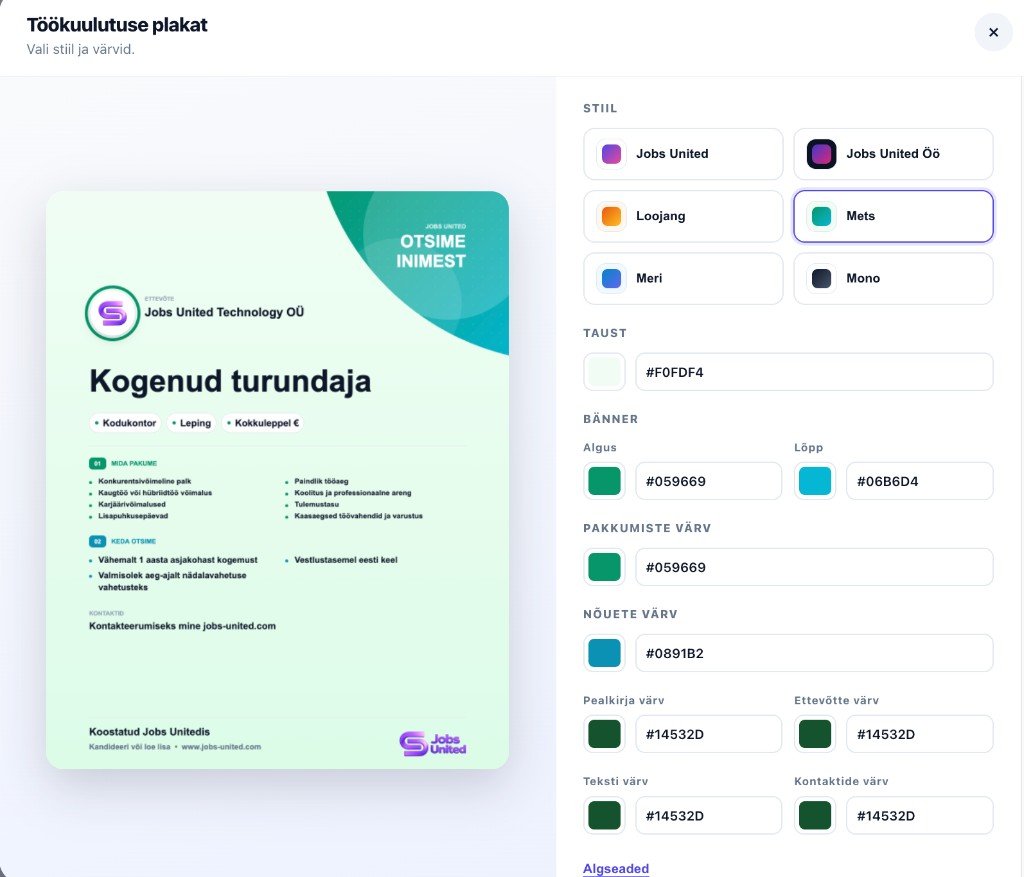The image size is (1024, 877).
Task: Edit the Pealkirja värv hex field
Action: (x=709, y=734)
